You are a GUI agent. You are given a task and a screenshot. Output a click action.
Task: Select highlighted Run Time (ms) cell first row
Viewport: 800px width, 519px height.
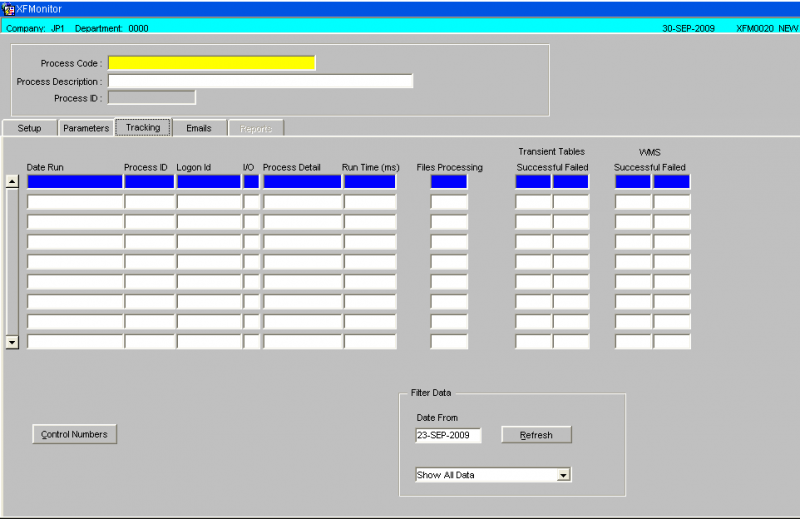pyautogui.click(x=370, y=182)
